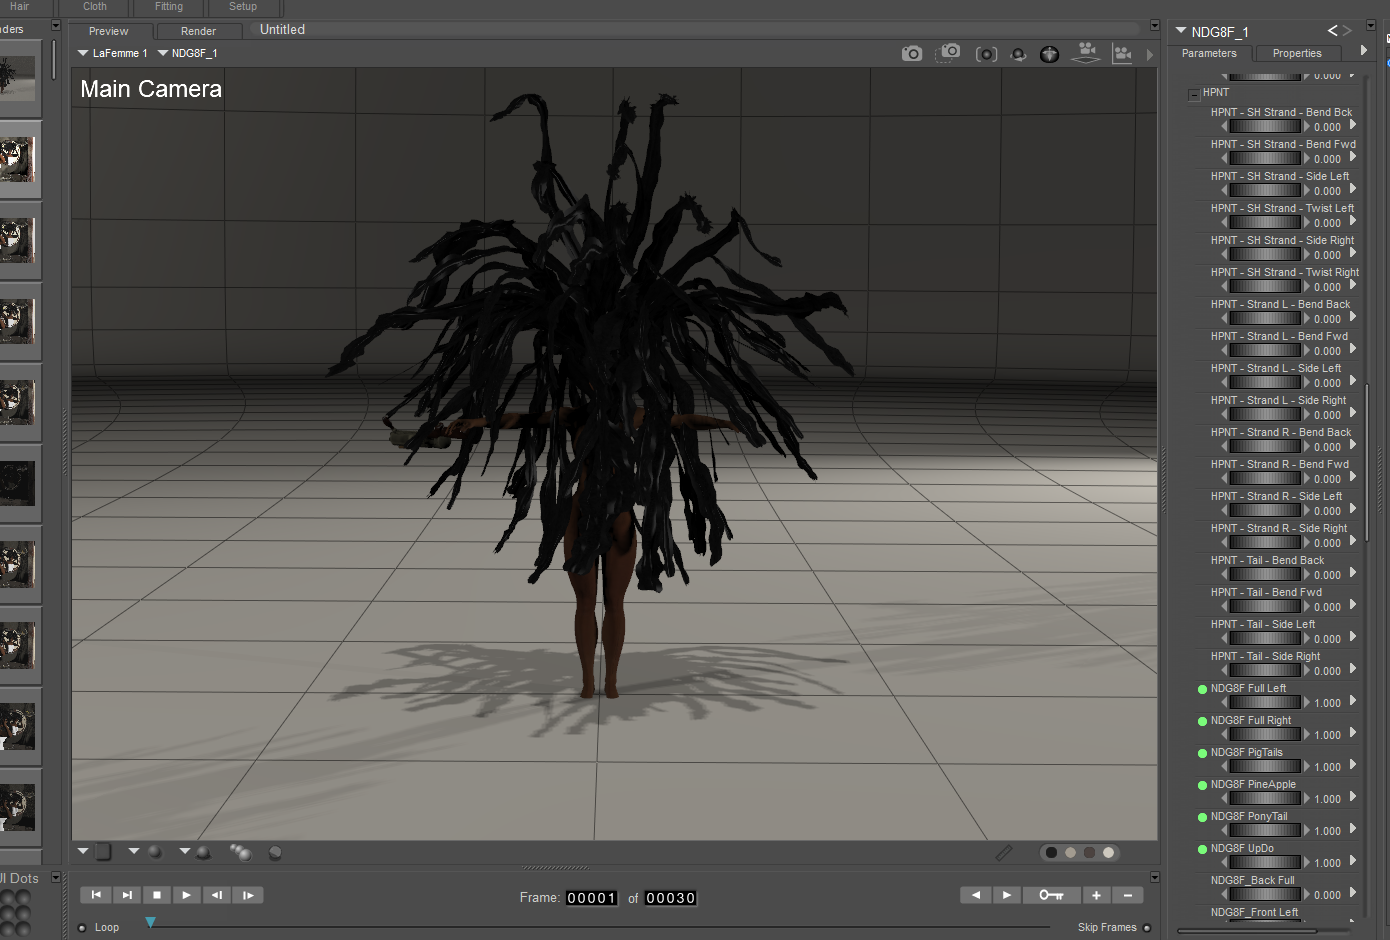Viewport: 1390px width, 940px height.
Task: Toggle NDG8F Full Left green dot
Action: click(x=1202, y=689)
